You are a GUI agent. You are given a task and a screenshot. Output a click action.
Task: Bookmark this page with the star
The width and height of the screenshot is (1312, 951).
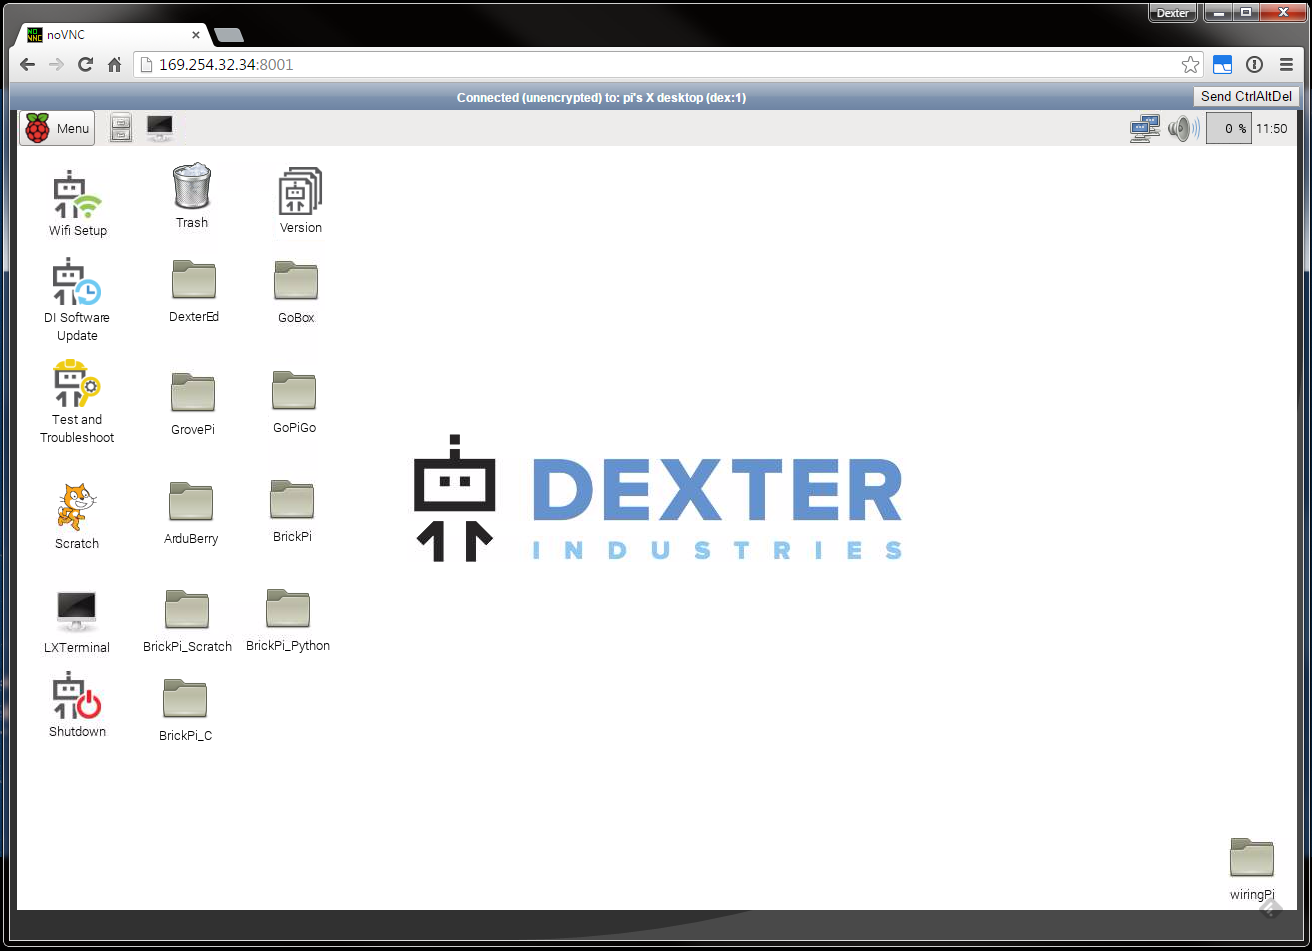click(x=1190, y=65)
